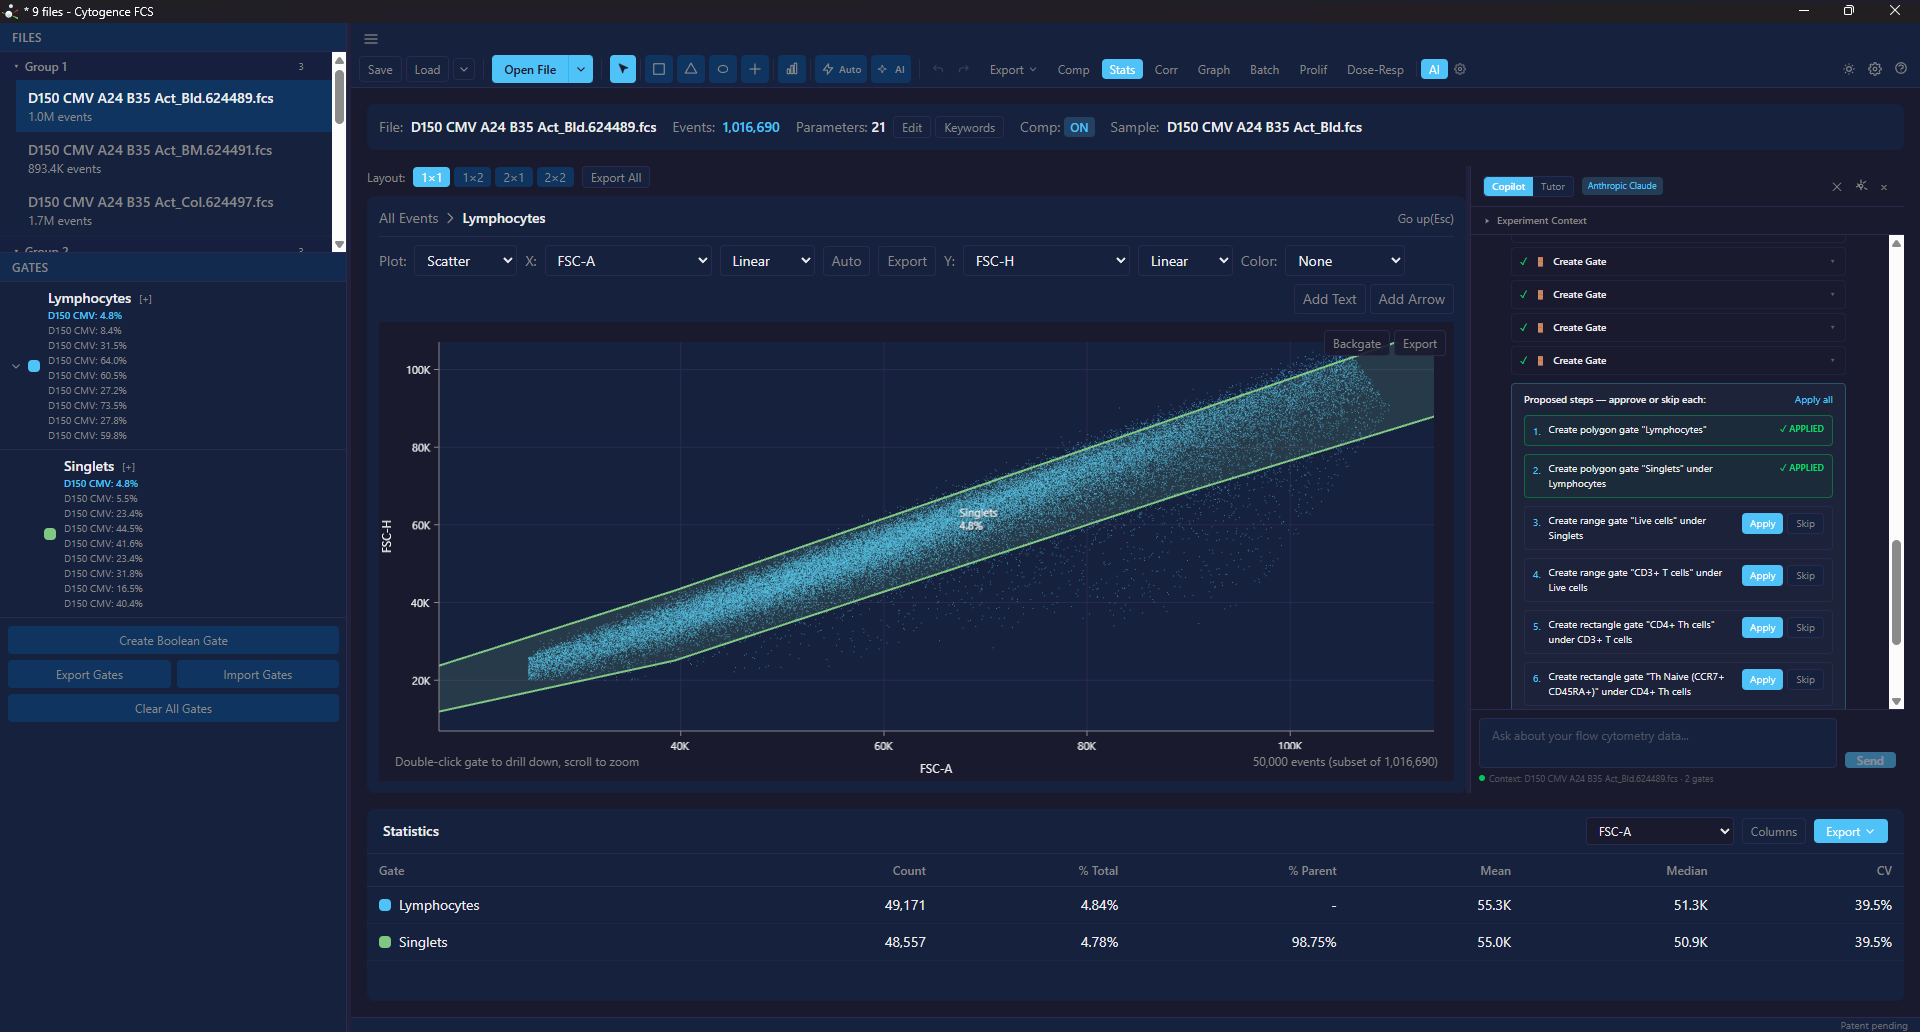
Task: Open the Prolif tab
Action: [x=1313, y=69]
